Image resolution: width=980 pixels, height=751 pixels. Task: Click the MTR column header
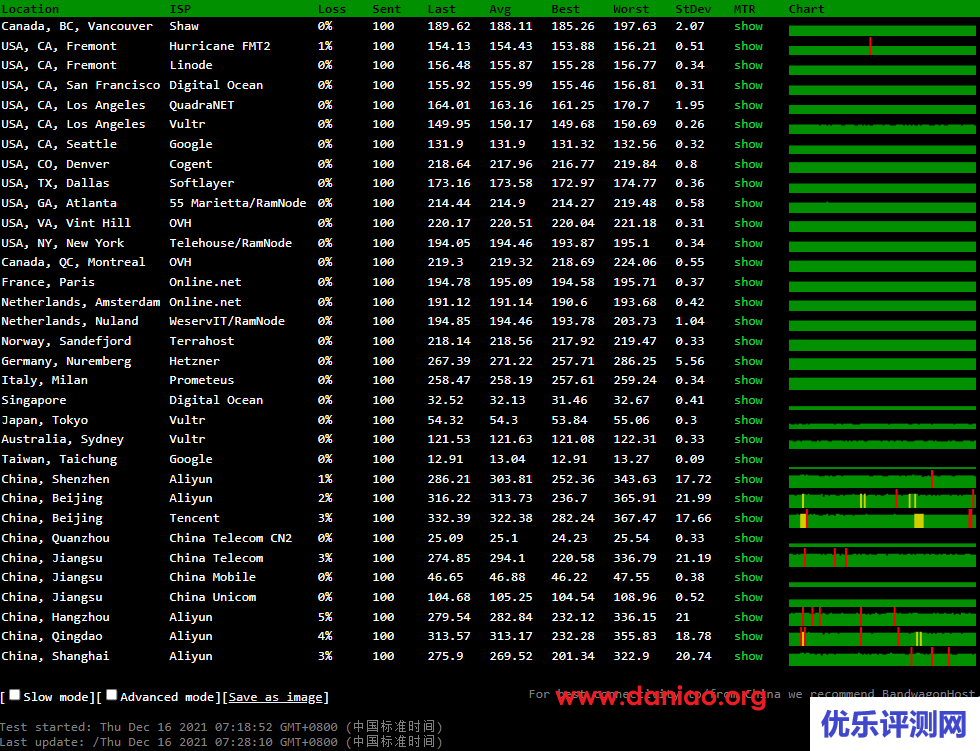[744, 9]
